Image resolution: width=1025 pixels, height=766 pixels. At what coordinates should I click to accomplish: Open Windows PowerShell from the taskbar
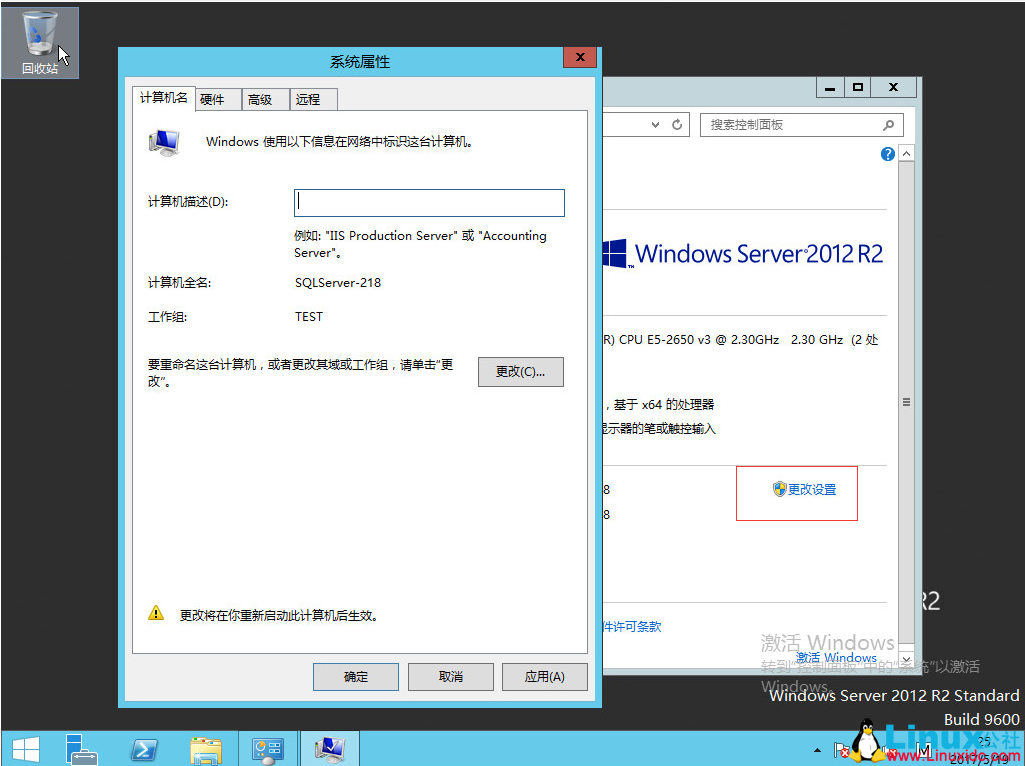point(145,748)
